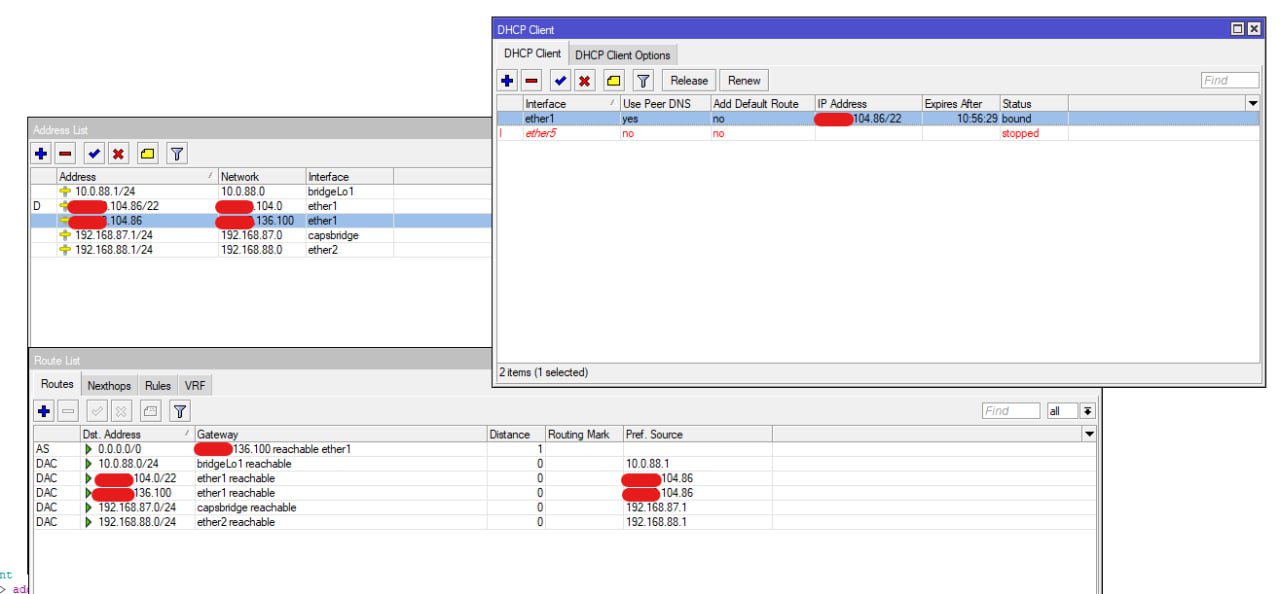The width and height of the screenshot is (1280, 594).
Task: Open filter in Address List window
Action: pos(177,154)
